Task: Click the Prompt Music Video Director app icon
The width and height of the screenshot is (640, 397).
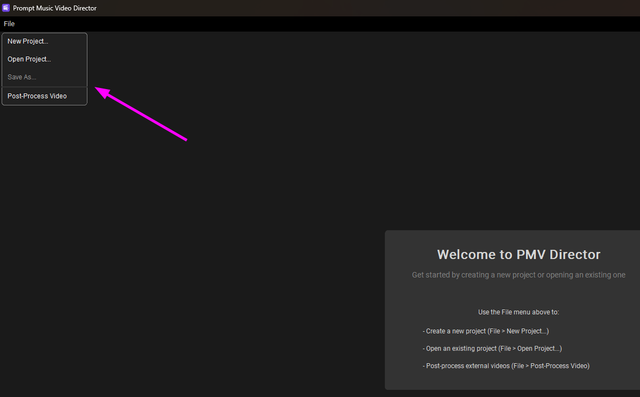Action: [x=6, y=8]
